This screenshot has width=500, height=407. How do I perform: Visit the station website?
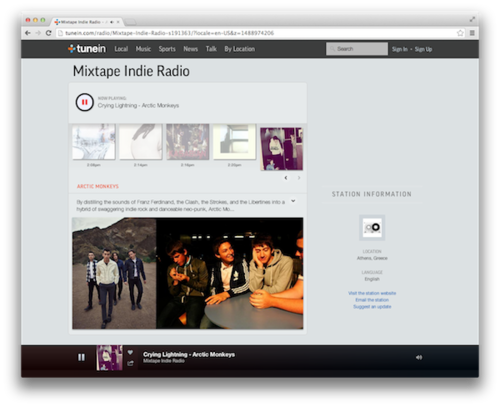pyautogui.click(x=372, y=293)
